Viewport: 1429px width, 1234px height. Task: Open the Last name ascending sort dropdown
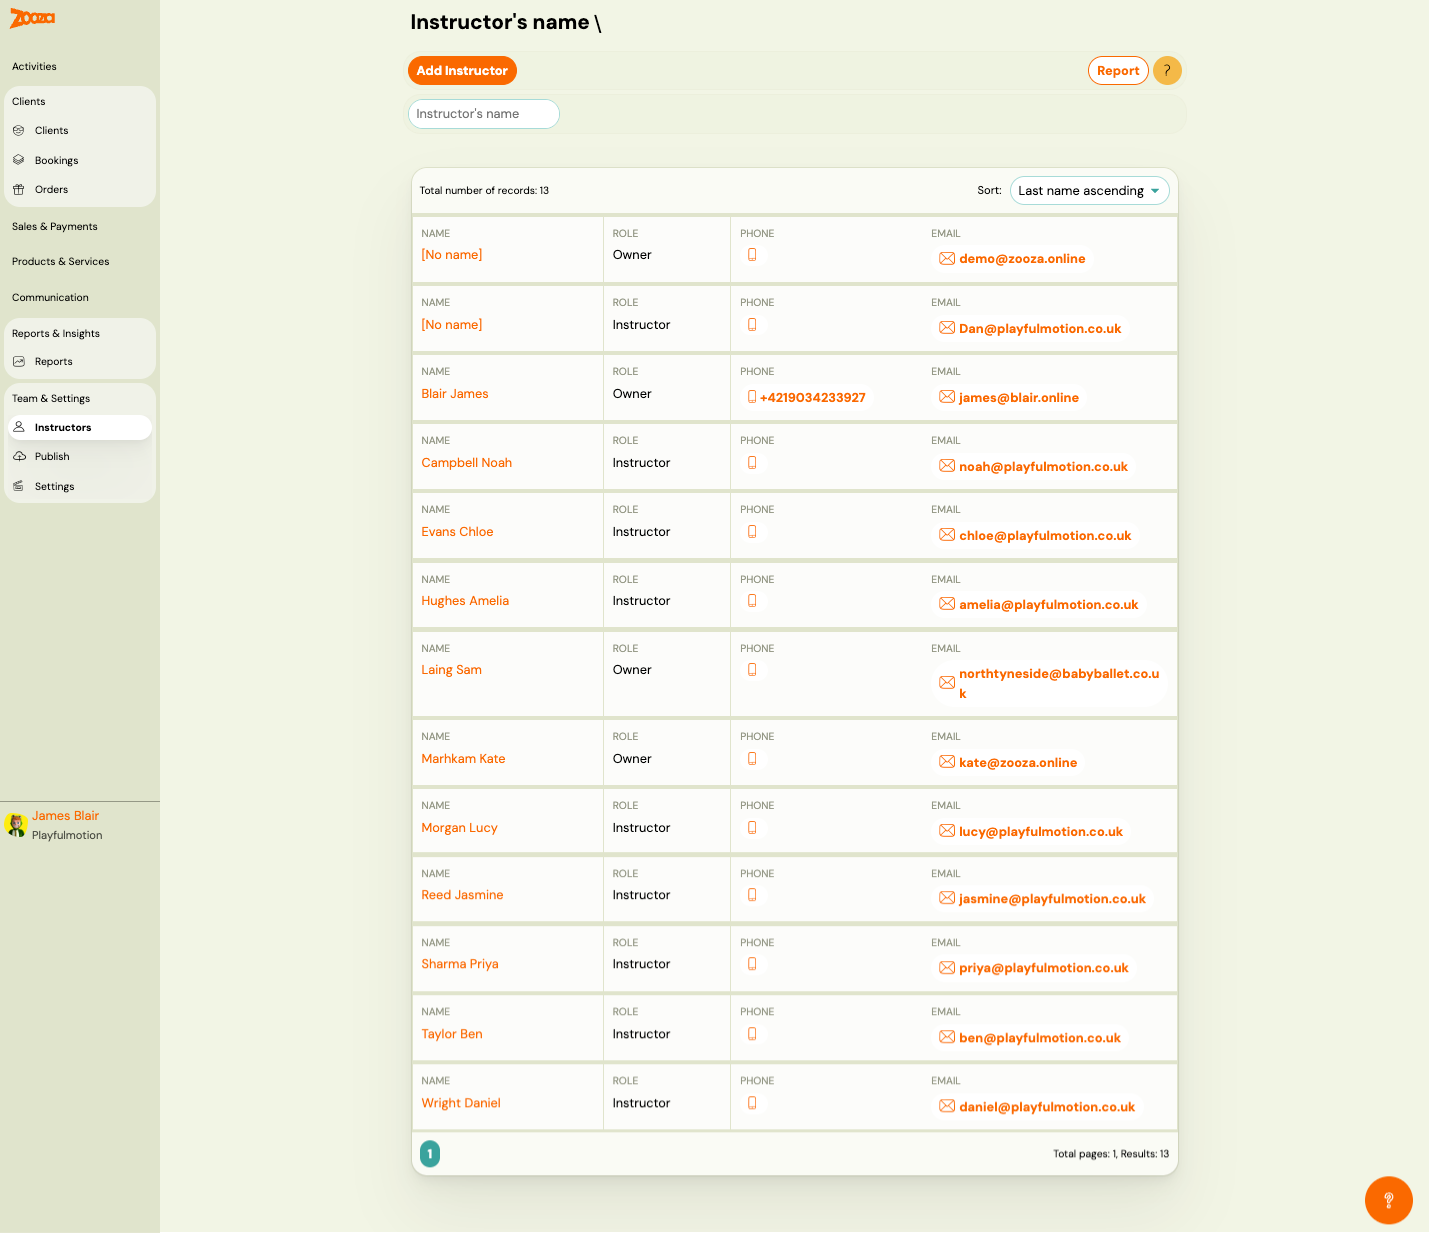1089,190
